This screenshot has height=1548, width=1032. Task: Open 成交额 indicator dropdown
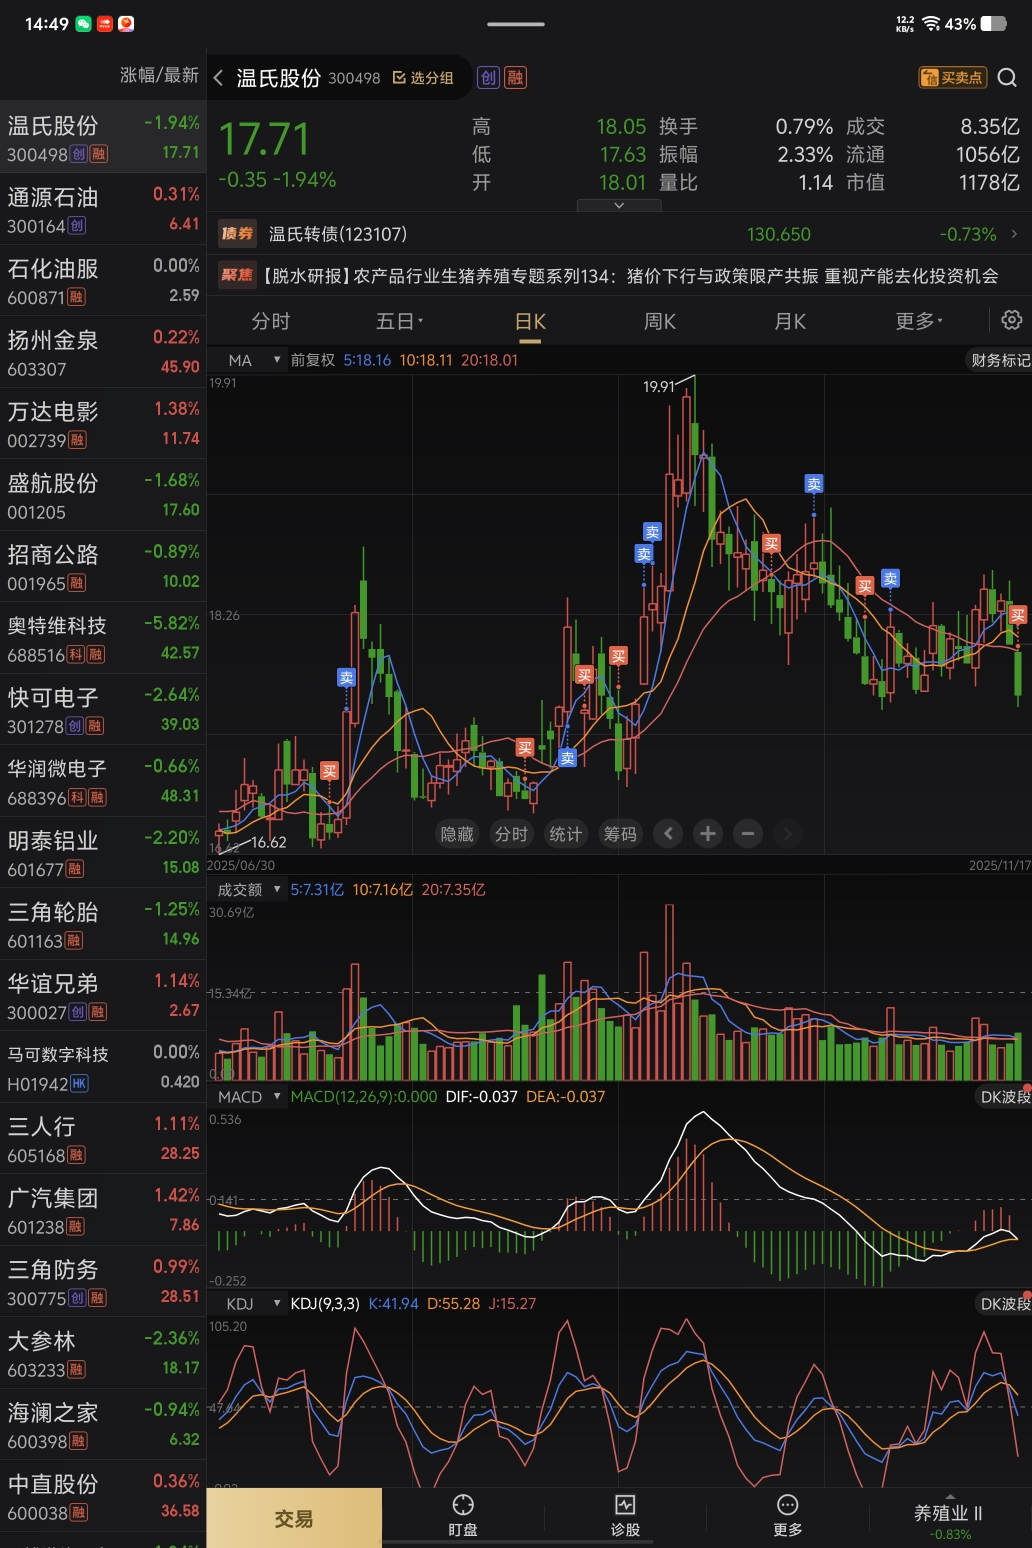[248, 889]
